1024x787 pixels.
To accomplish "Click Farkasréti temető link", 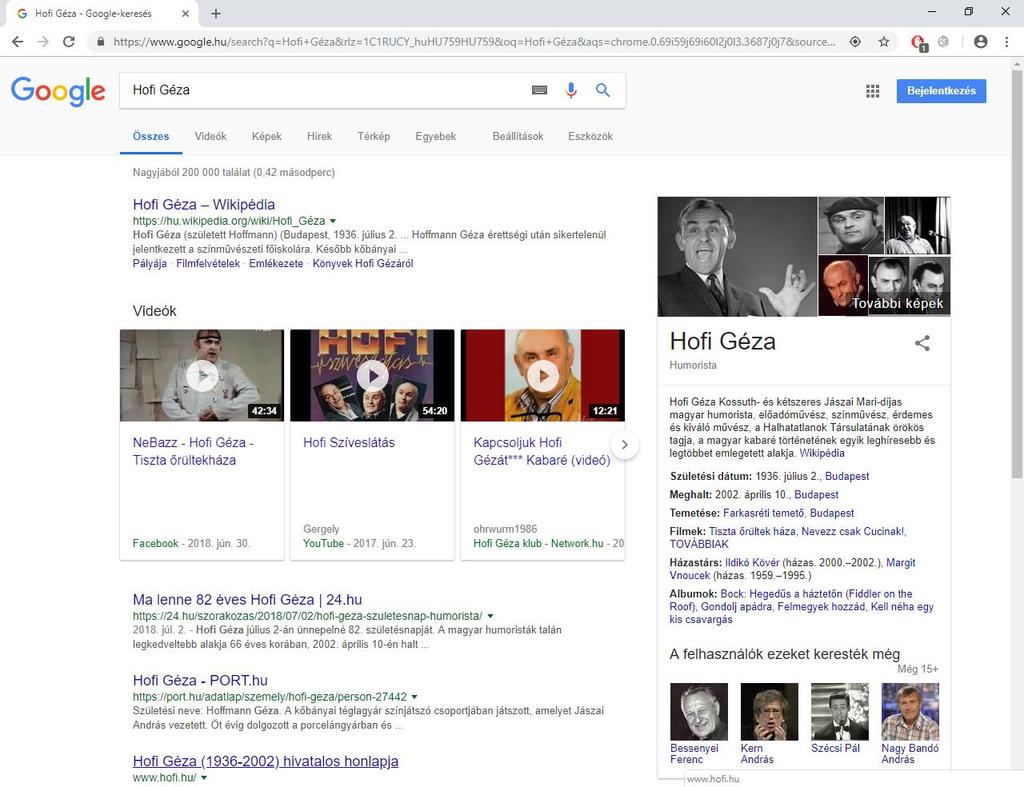I will point(763,513).
